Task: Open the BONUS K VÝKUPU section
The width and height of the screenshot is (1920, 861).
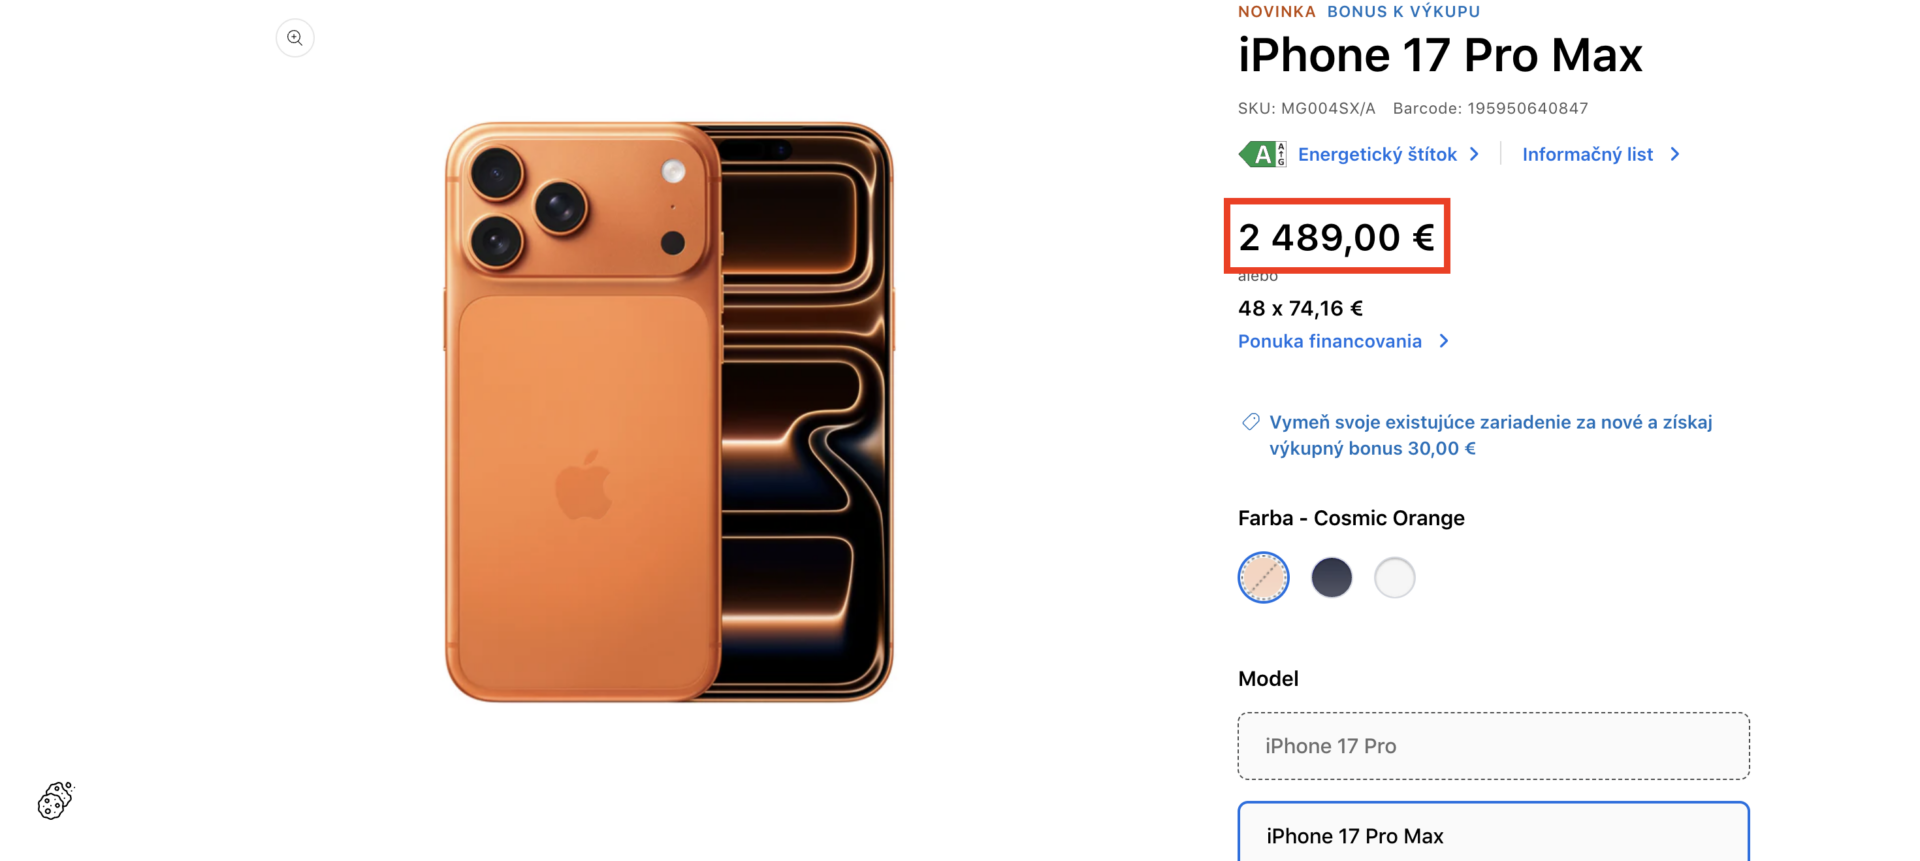Action: [x=1404, y=11]
